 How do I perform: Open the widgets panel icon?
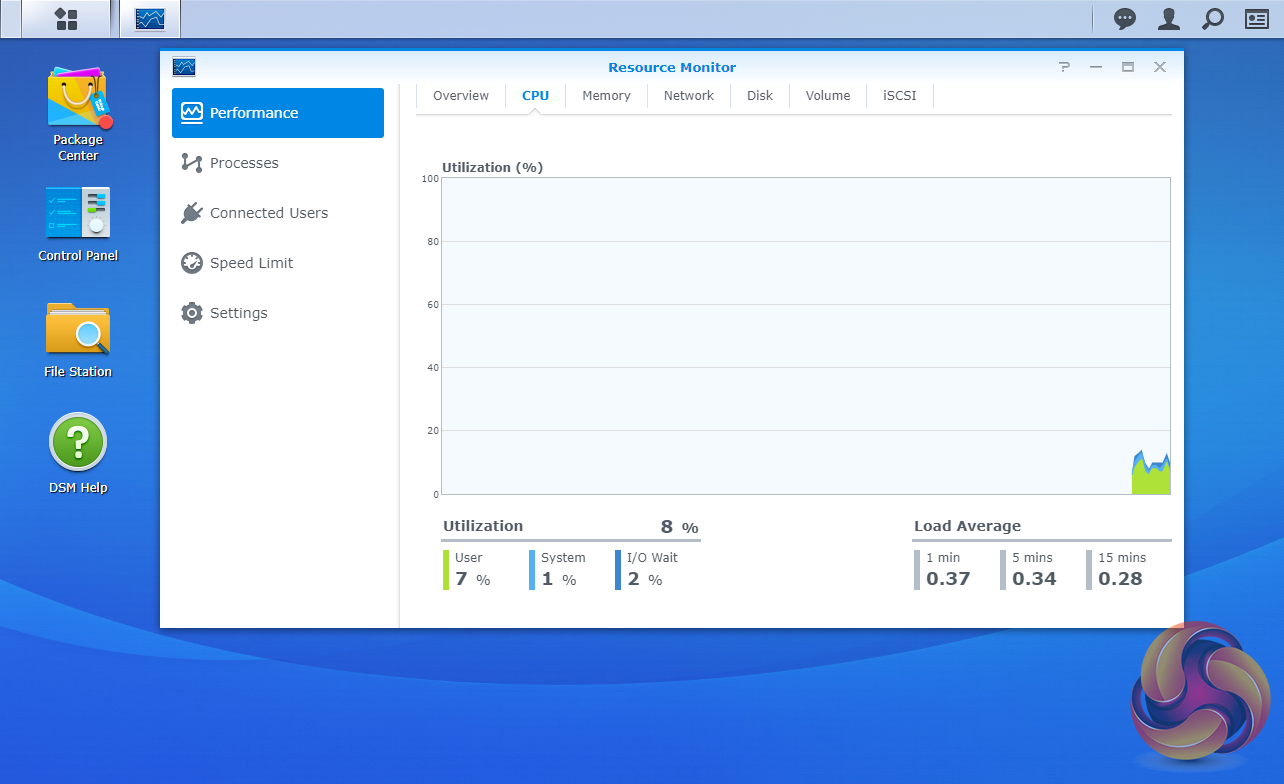click(x=1256, y=19)
